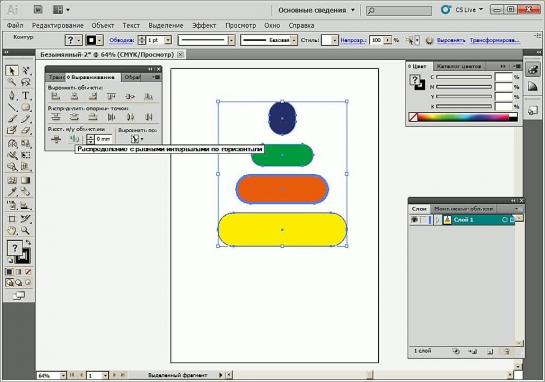Select the Pen tool

pos(11,95)
